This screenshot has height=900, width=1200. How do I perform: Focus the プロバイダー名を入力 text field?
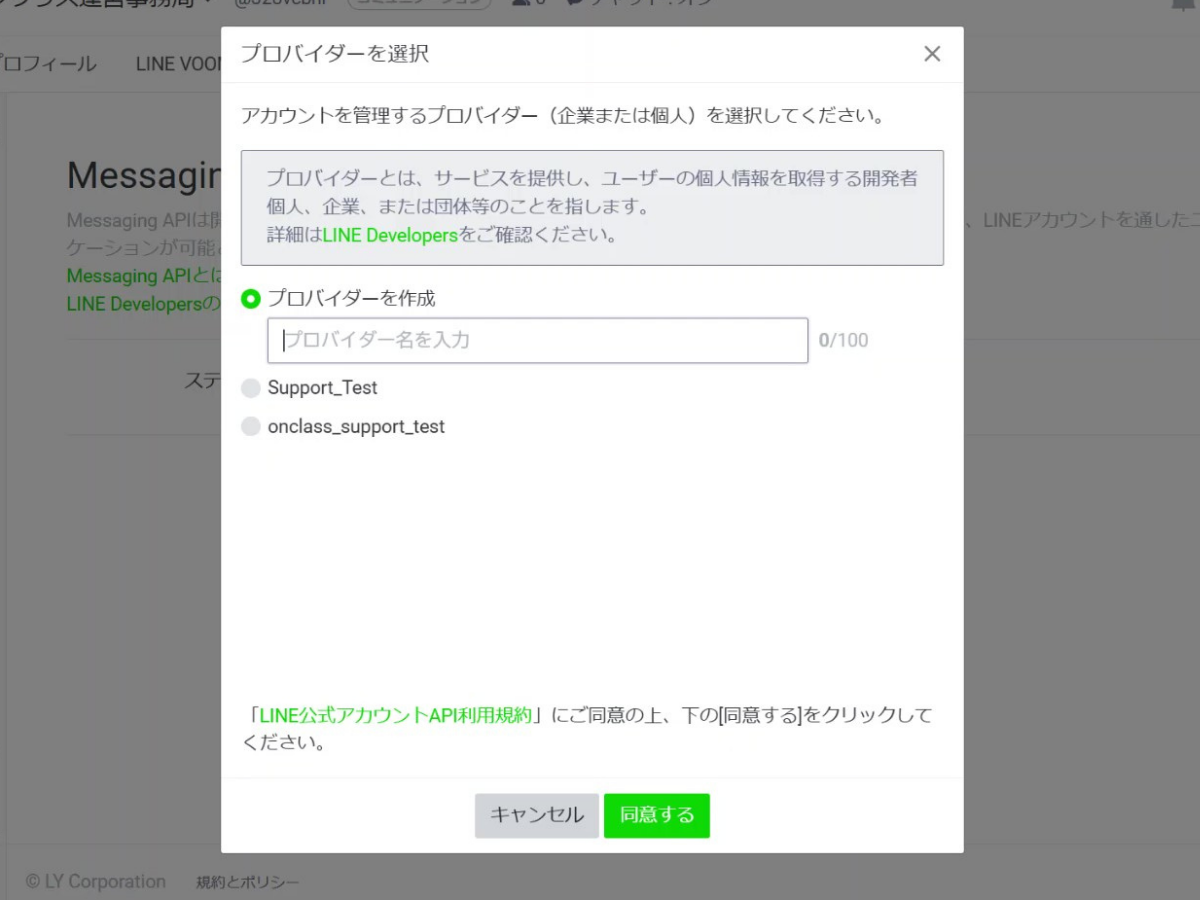[x=537, y=340]
